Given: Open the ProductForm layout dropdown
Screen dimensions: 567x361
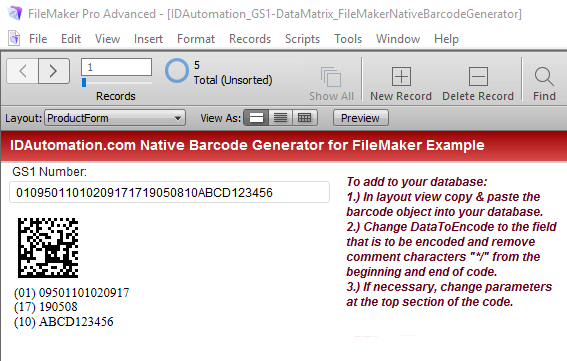Looking at the screenshot, I should pos(115,118).
